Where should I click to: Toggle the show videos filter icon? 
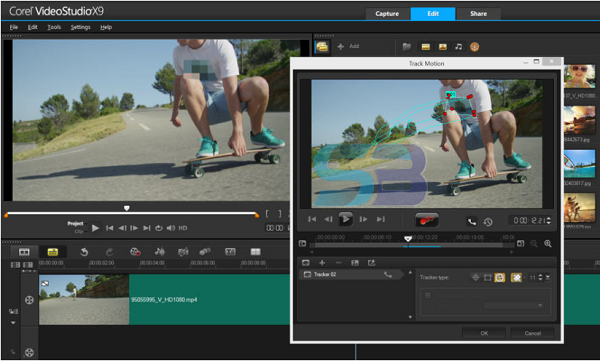426,47
